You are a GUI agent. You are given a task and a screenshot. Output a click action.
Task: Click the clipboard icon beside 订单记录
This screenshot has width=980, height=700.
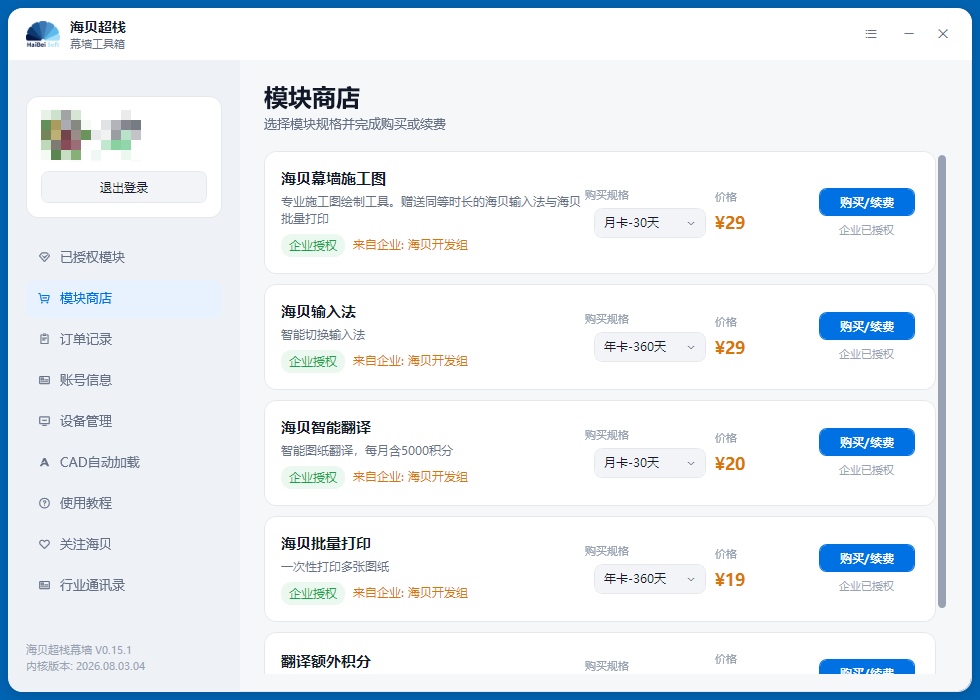tap(44, 339)
